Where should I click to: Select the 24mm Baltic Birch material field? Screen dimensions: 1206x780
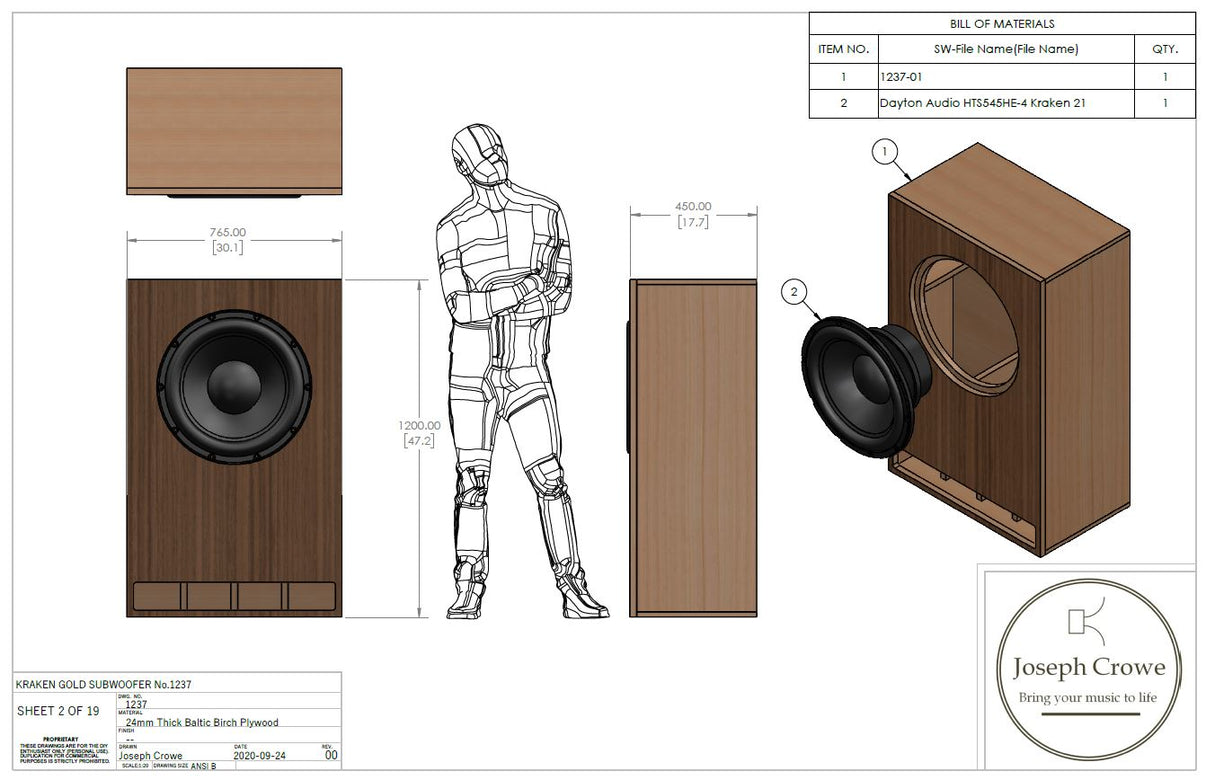[200, 721]
